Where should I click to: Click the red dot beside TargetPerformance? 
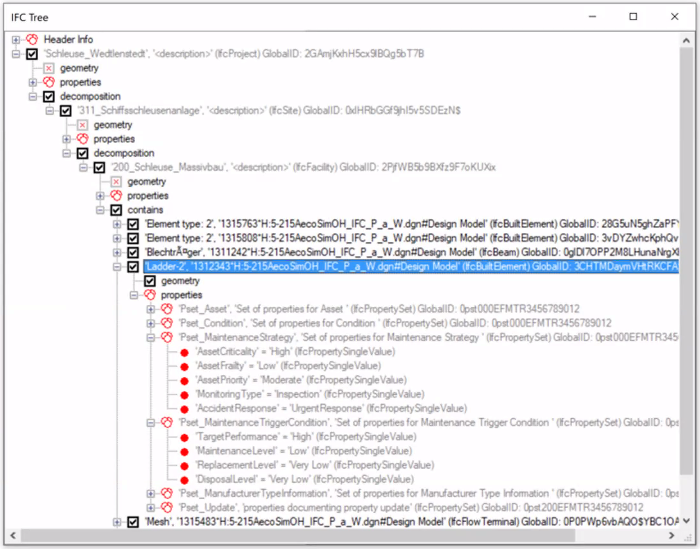point(184,437)
